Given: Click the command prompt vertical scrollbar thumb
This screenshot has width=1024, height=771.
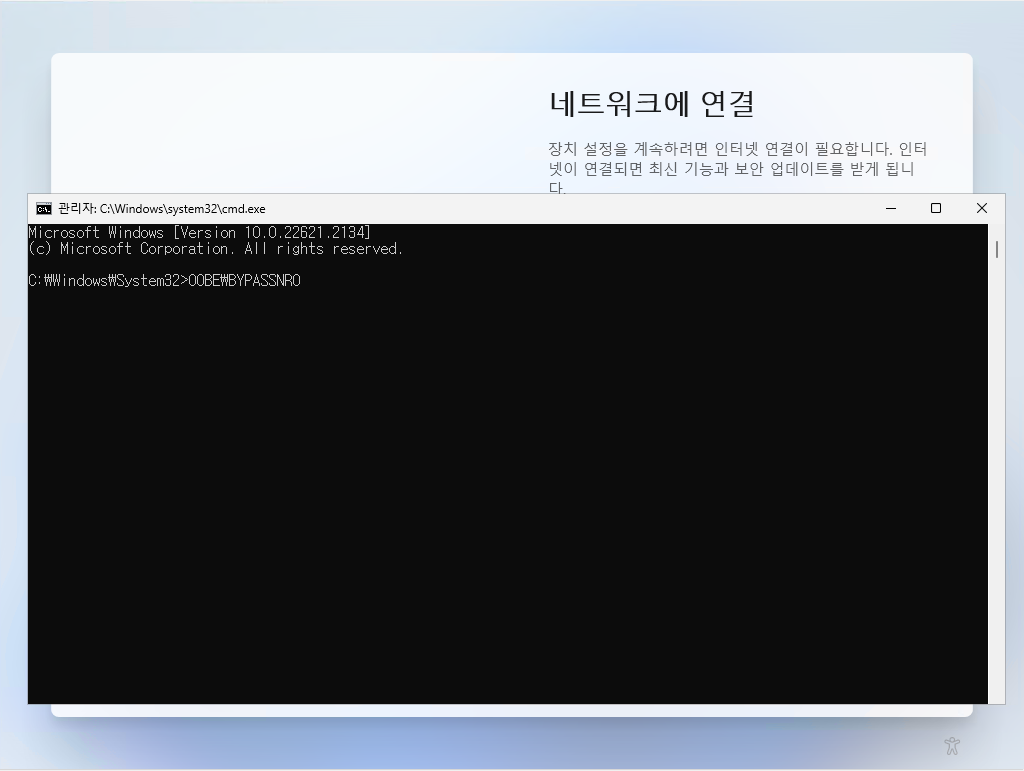Looking at the screenshot, I should coord(997,249).
